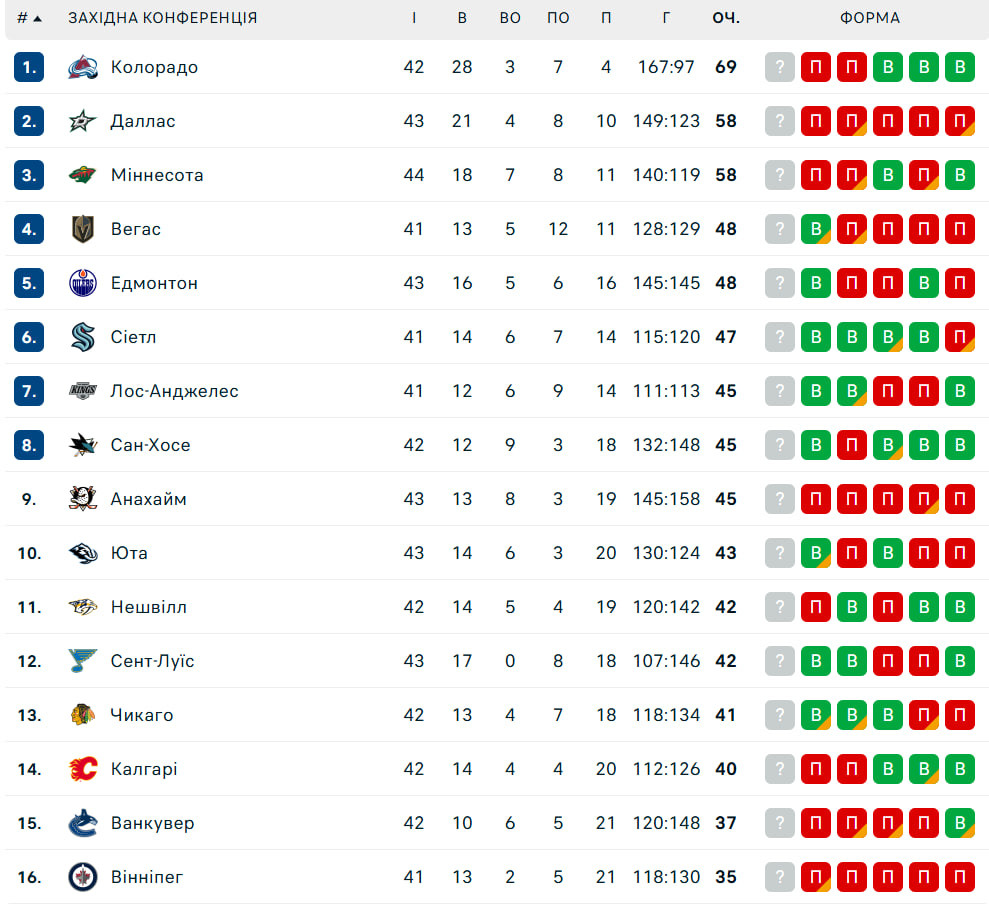The height and width of the screenshot is (906, 989).
Task: Click the ФОРМА column header
Action: [869, 18]
